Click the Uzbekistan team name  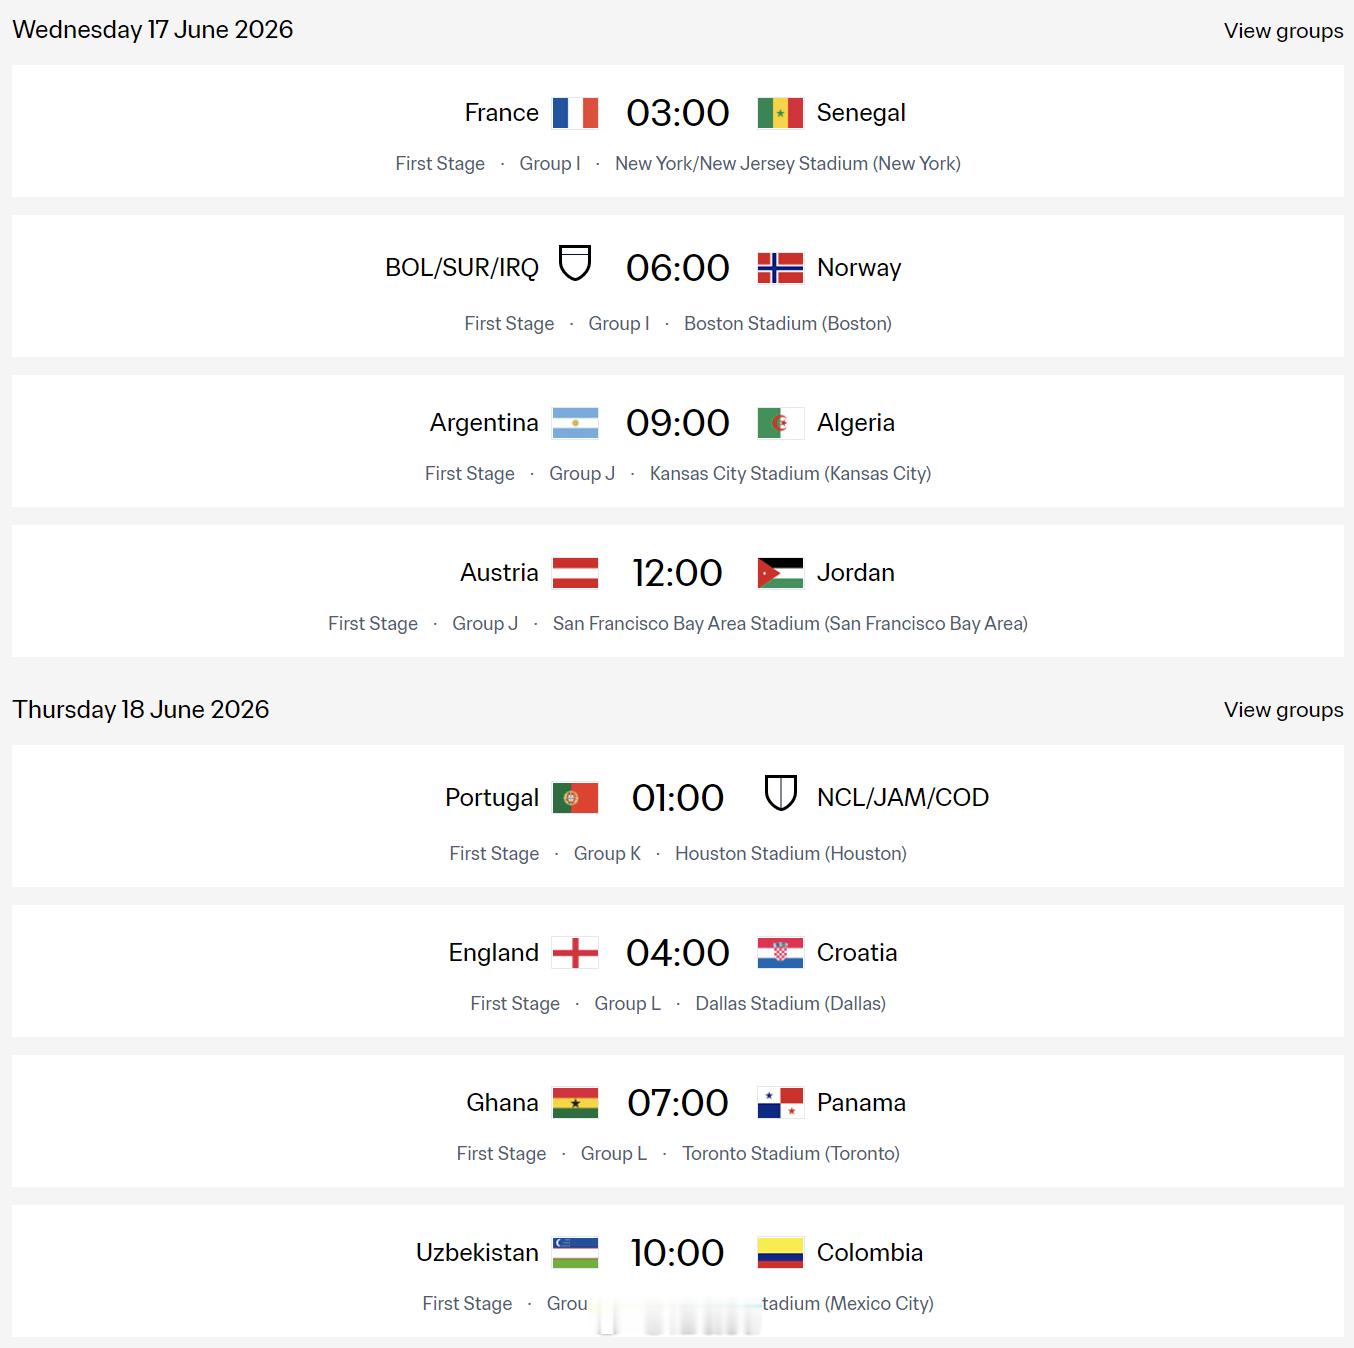click(x=477, y=1253)
